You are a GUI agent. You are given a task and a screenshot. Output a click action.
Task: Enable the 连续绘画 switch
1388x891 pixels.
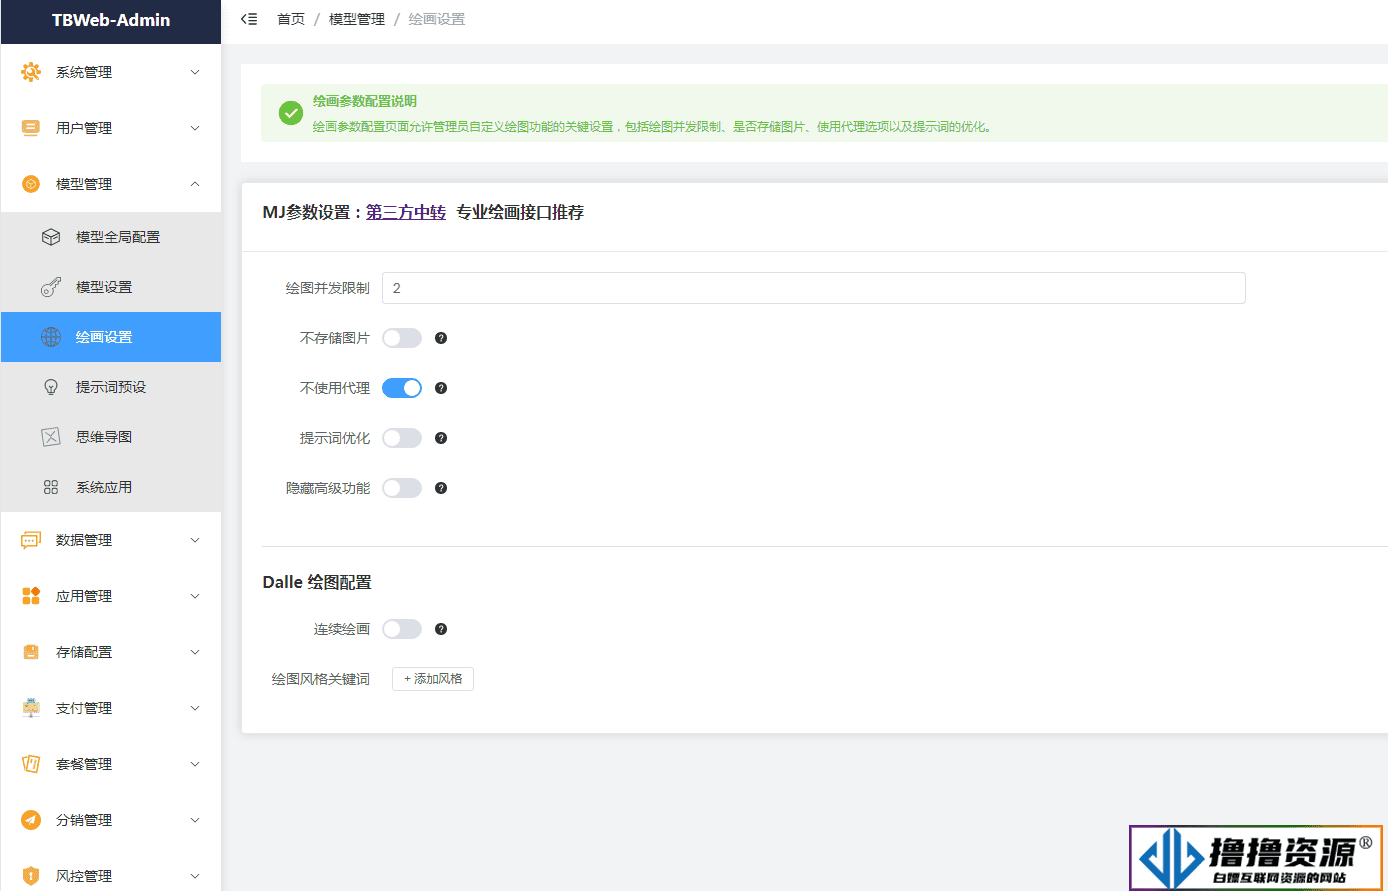coord(402,629)
